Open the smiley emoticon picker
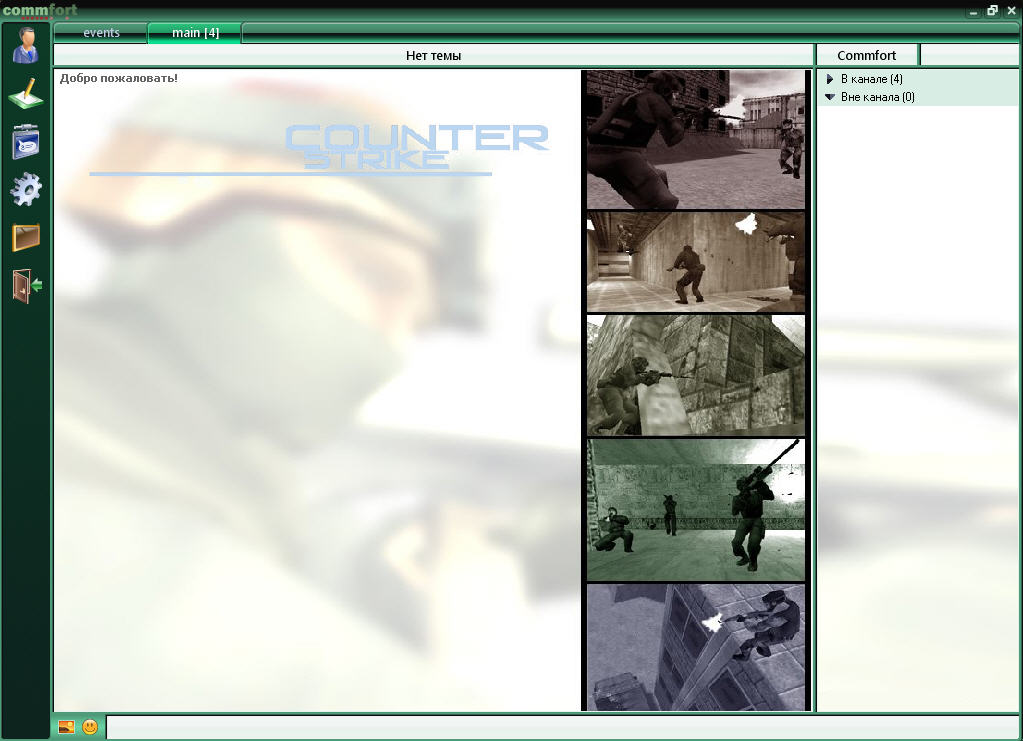This screenshot has height=741, width=1023. coord(90,727)
